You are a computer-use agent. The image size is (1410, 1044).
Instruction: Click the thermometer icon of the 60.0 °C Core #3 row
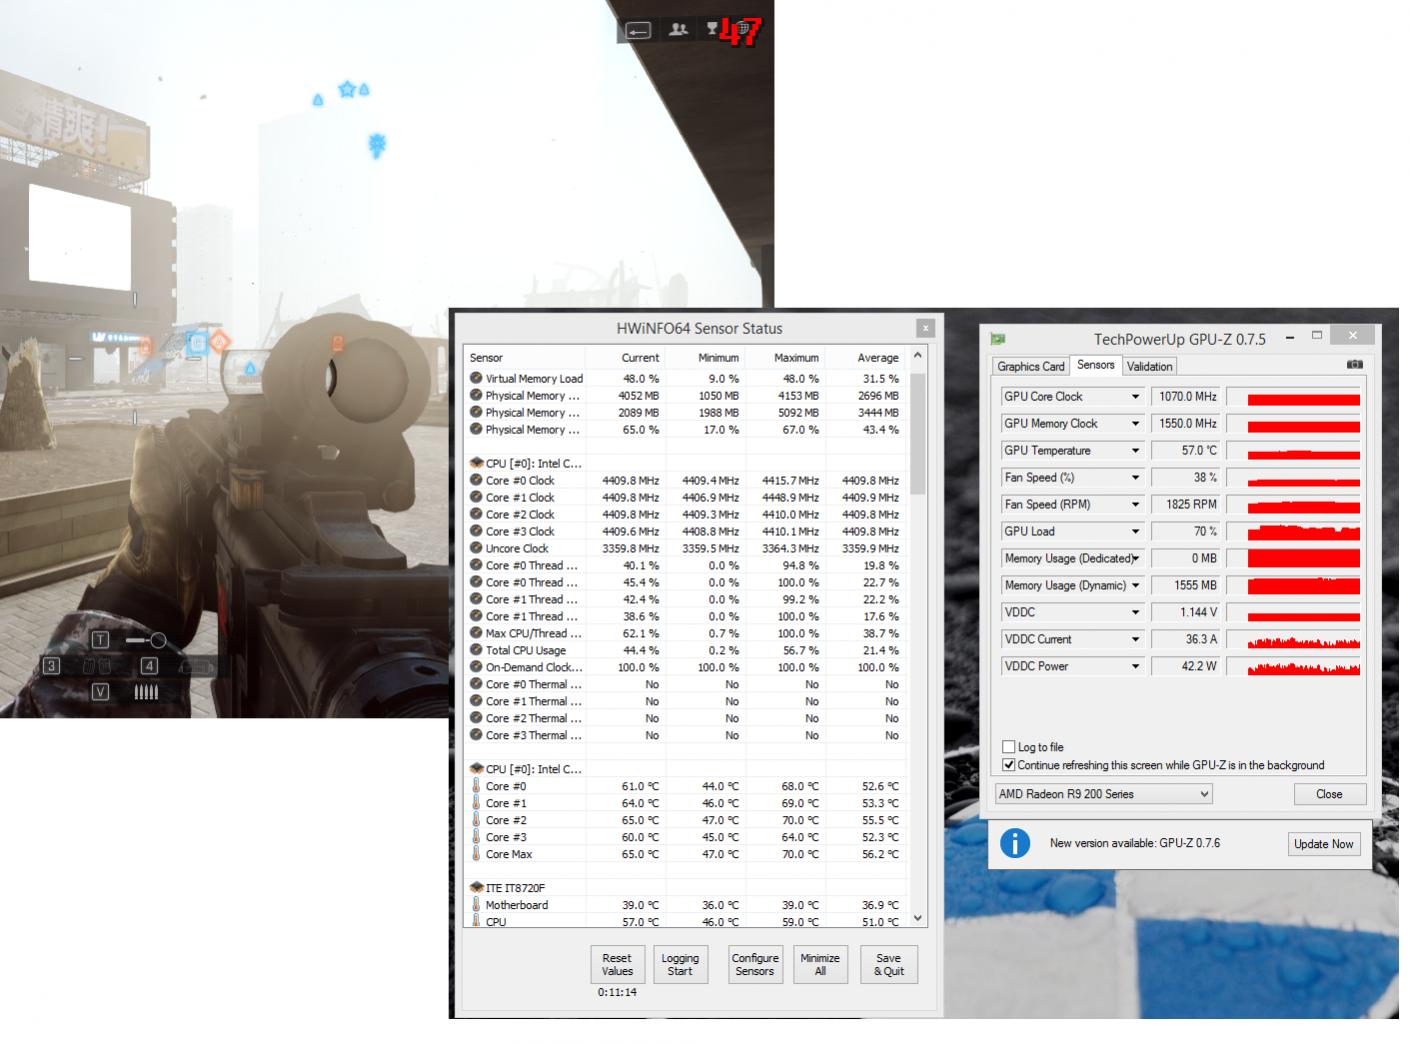click(476, 837)
